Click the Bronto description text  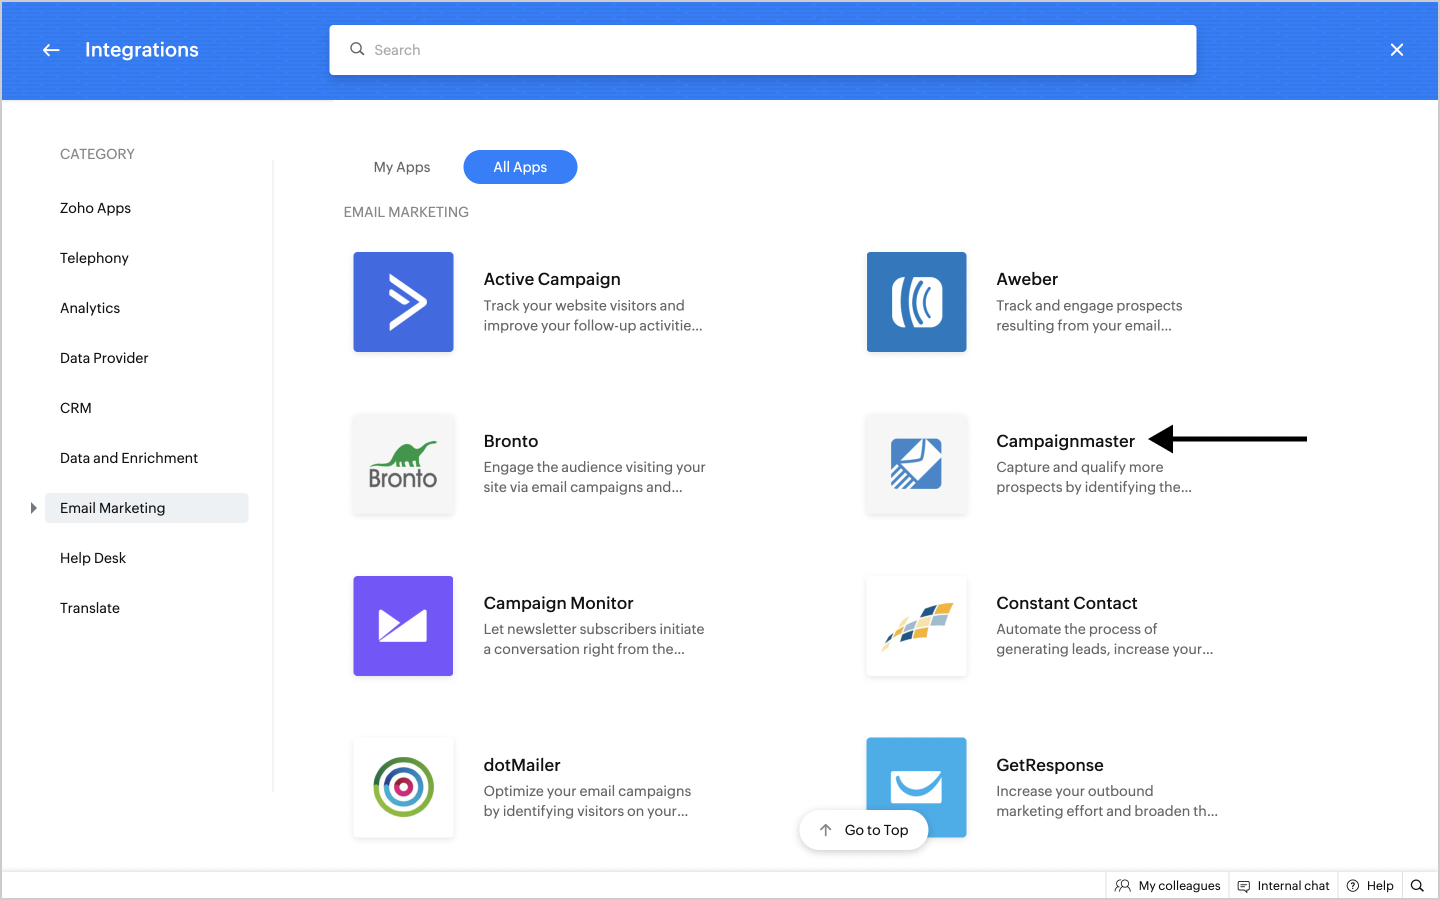point(595,477)
